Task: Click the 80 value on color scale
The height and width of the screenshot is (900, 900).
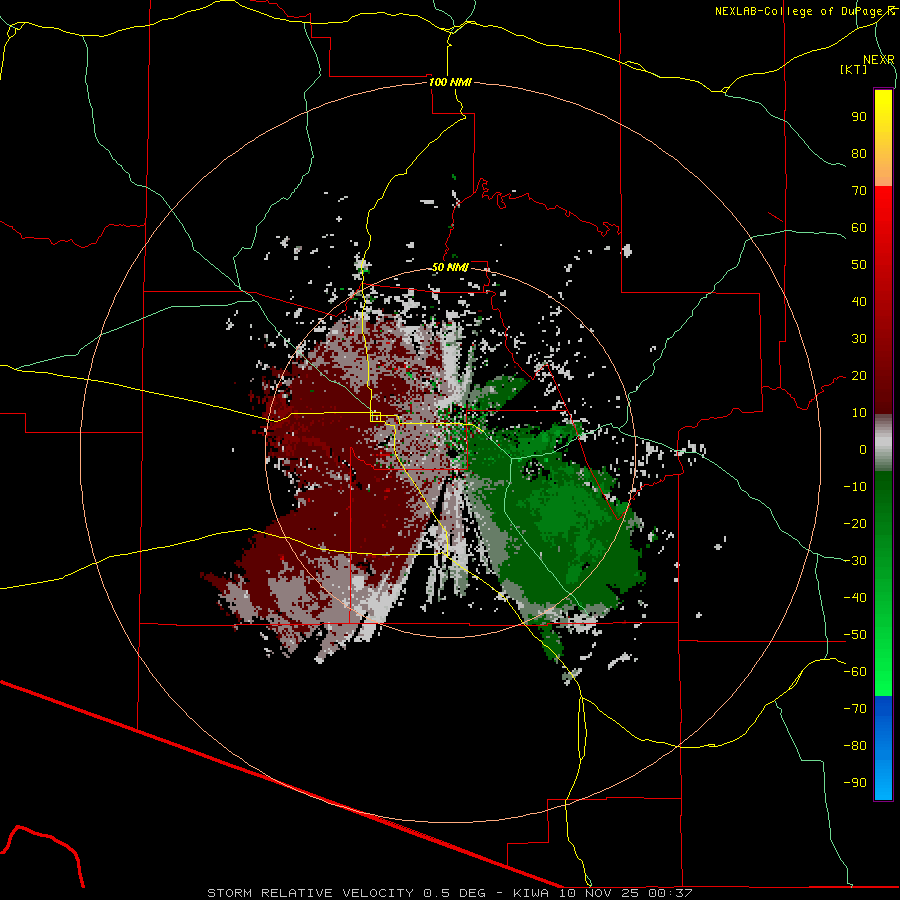Action: click(x=859, y=154)
